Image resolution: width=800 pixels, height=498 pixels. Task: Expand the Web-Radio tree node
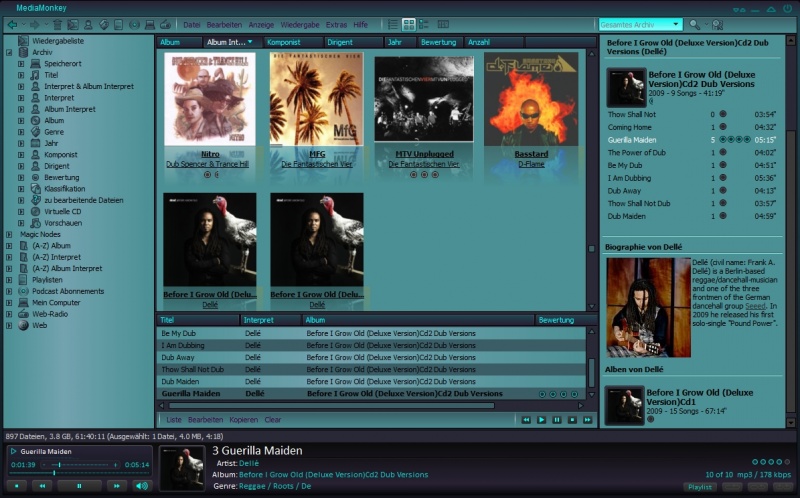coord(9,314)
